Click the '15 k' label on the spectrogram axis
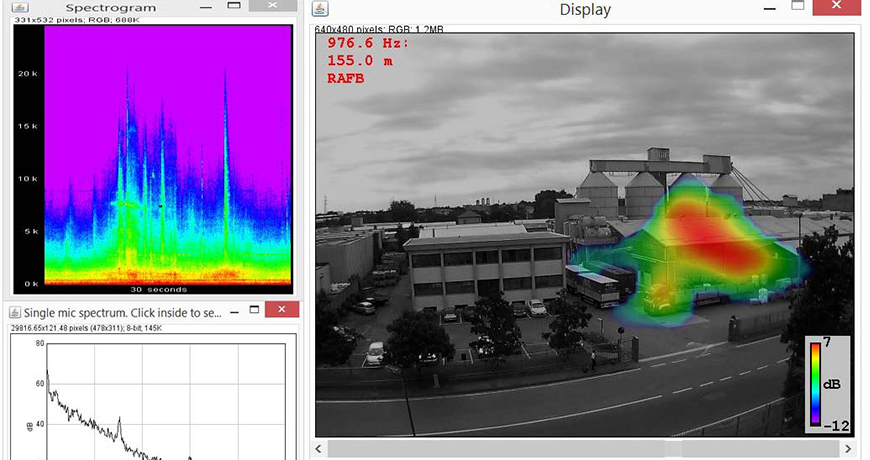 click(28, 127)
